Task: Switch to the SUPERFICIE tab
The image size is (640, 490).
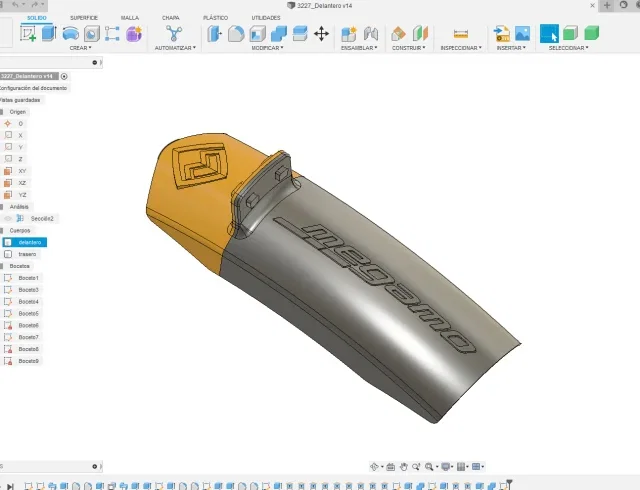Action: click(84, 18)
